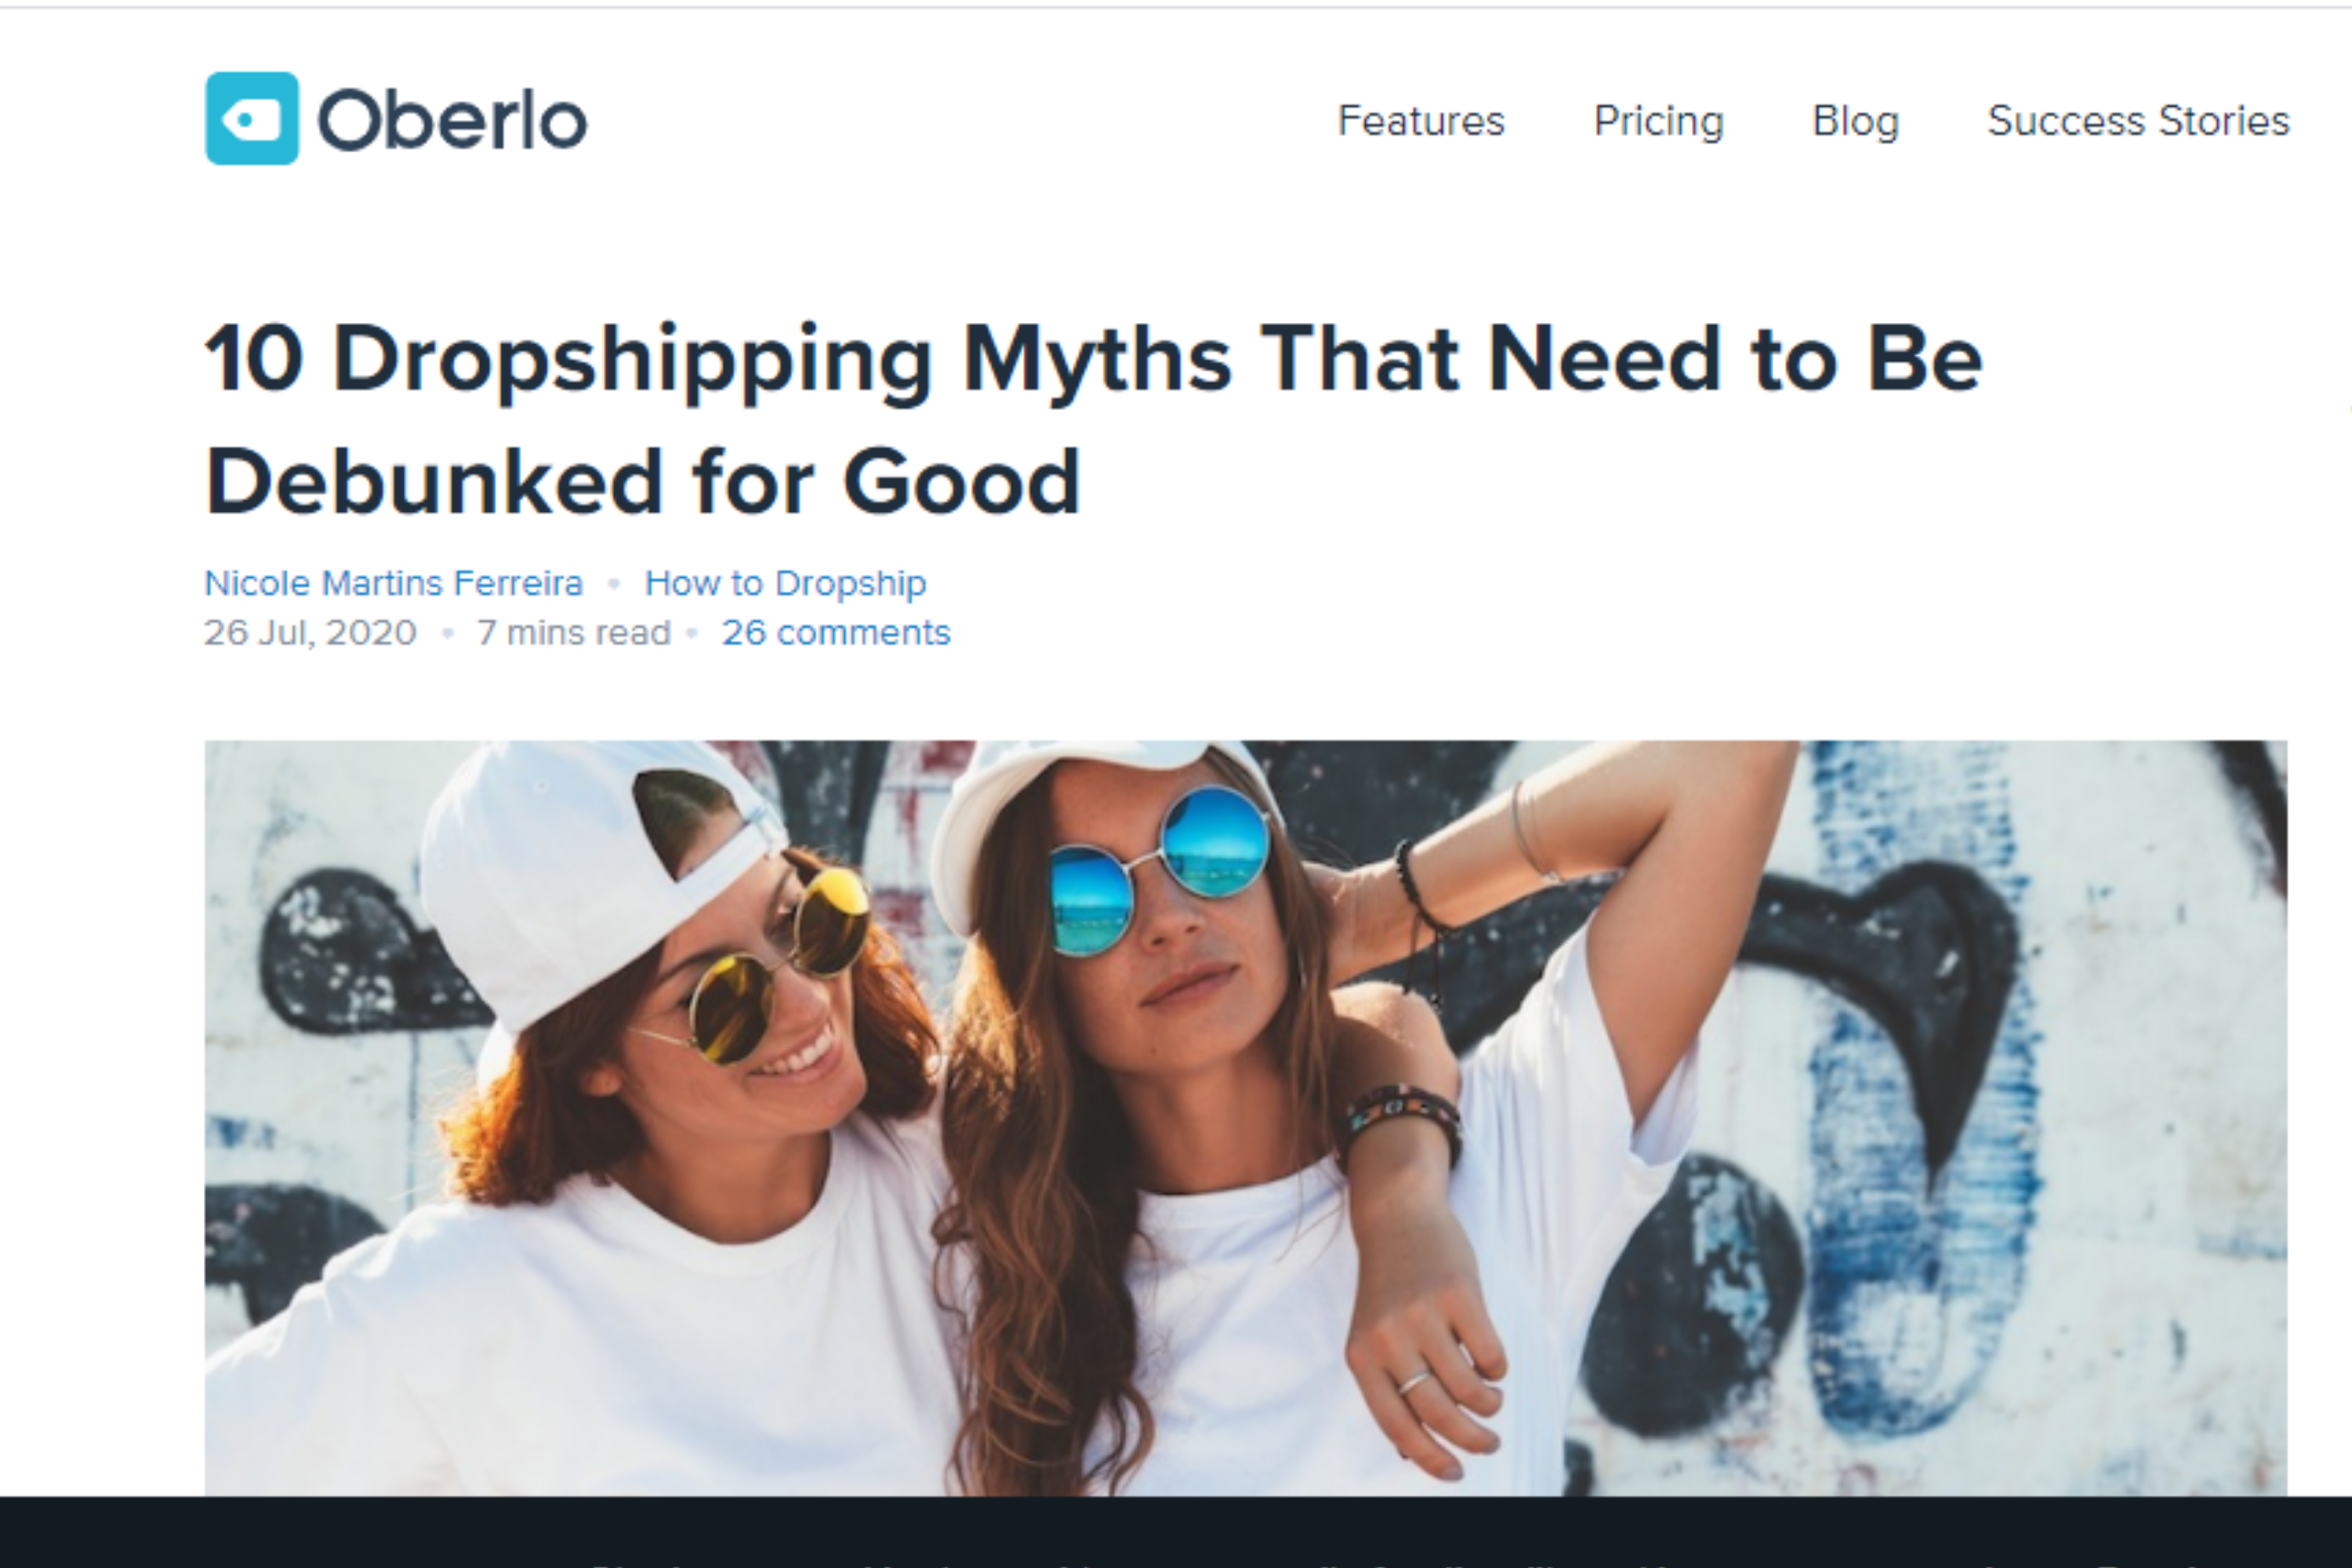Screen dimensions: 2352x1568
Task: Jump to the 26 comments link
Action: (835, 633)
